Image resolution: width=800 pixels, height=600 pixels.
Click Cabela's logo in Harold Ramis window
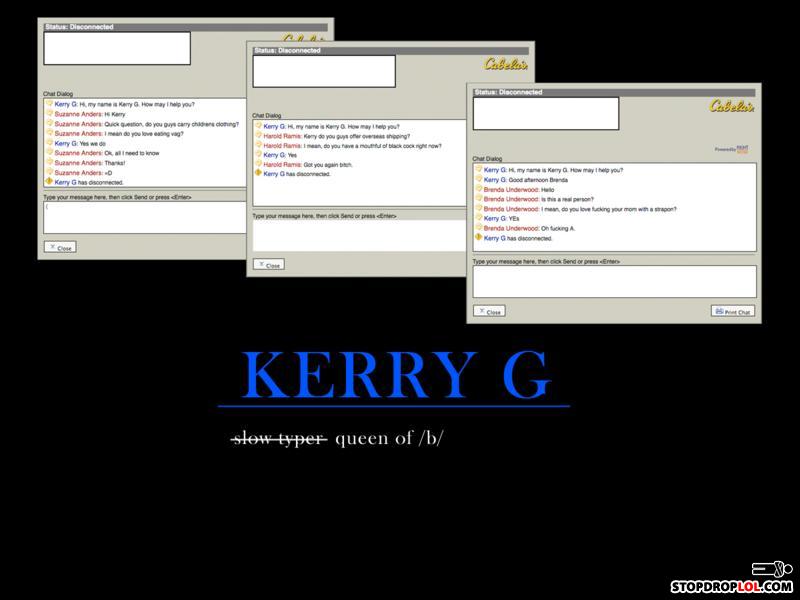[x=506, y=64]
